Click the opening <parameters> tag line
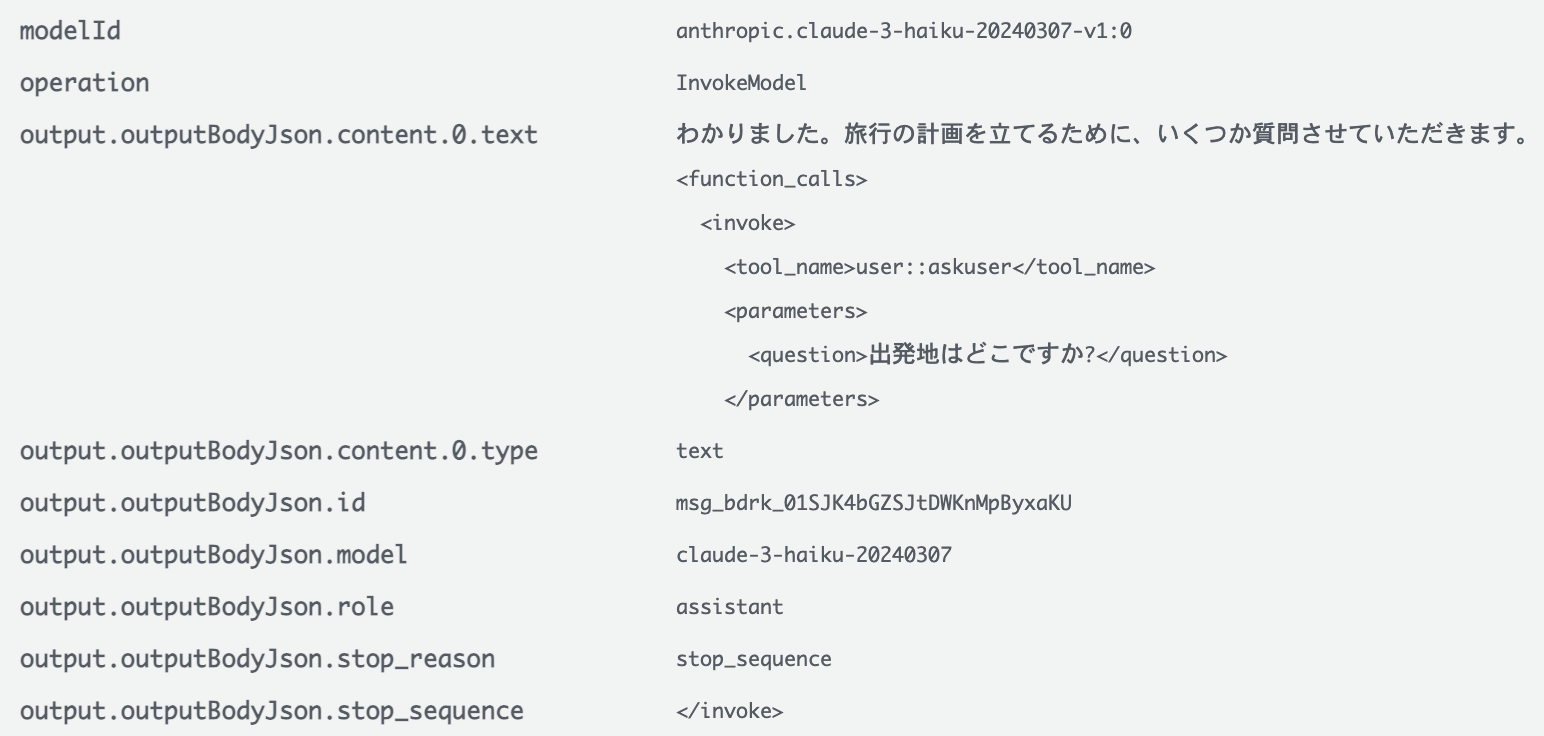 [x=795, y=312]
